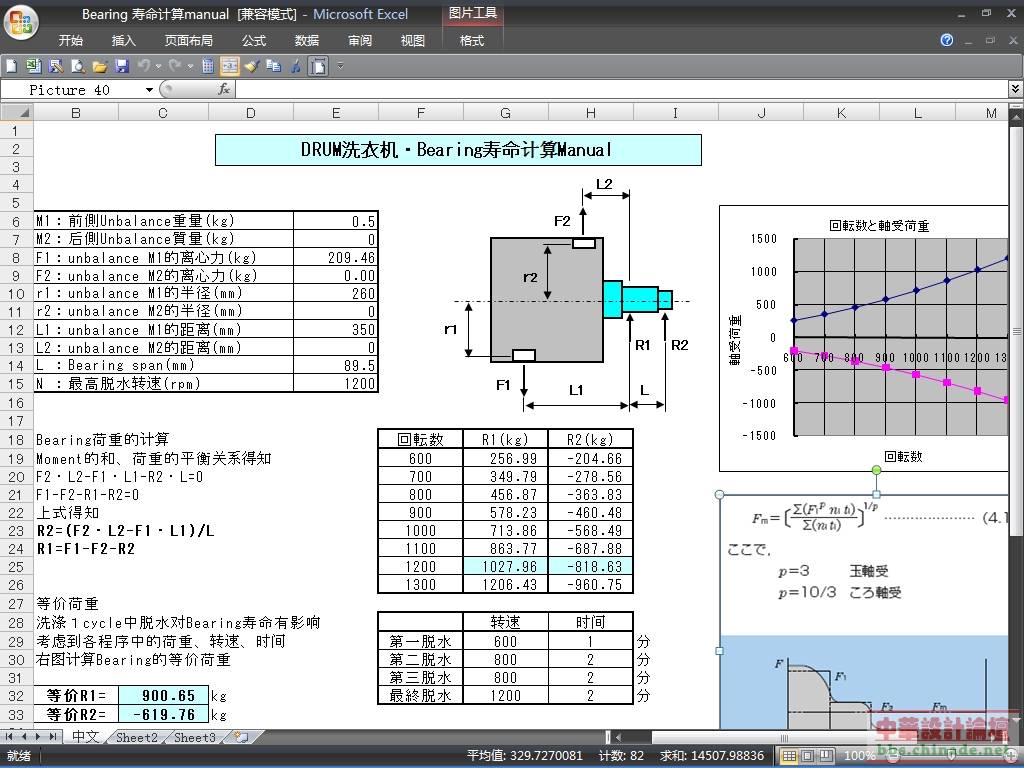Undo the last action in the toolbar
The height and width of the screenshot is (768, 1024).
pyautogui.click(x=144, y=65)
